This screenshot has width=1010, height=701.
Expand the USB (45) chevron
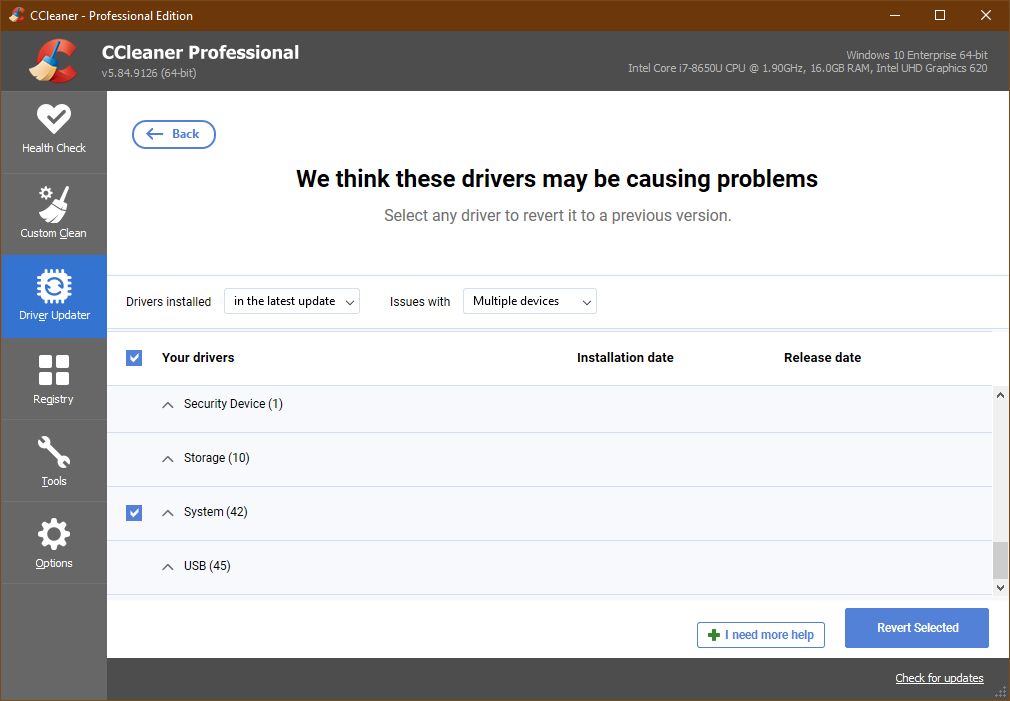point(167,567)
